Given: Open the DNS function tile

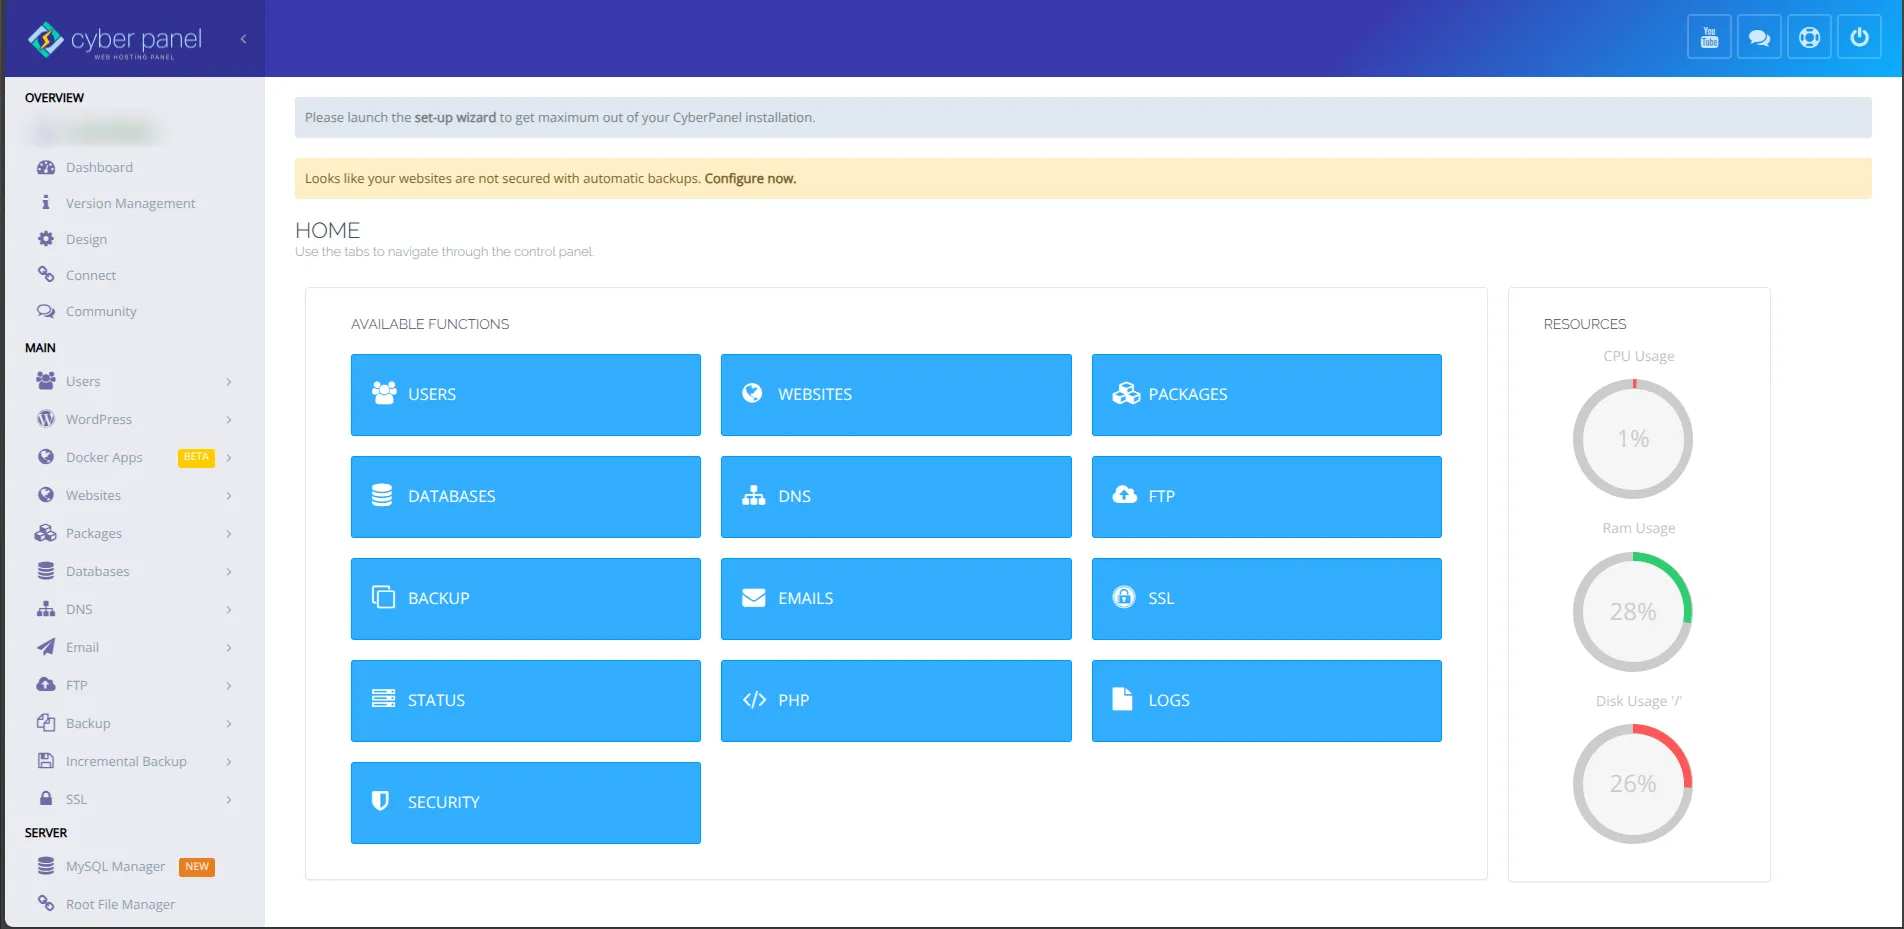Looking at the screenshot, I should pyautogui.click(x=896, y=497).
